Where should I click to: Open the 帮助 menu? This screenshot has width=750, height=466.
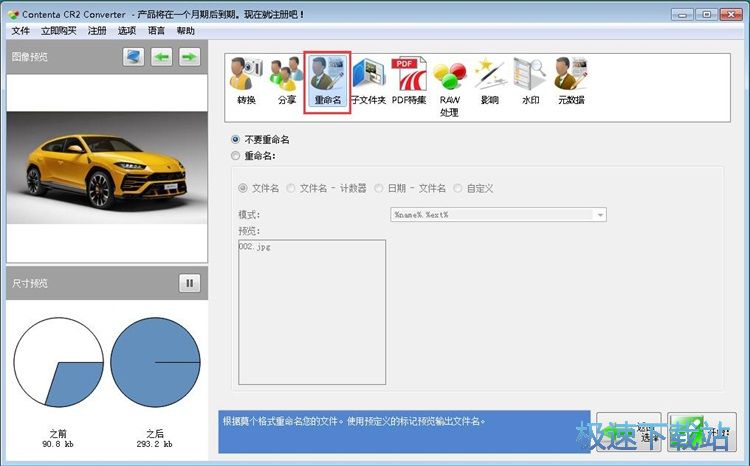[186, 31]
